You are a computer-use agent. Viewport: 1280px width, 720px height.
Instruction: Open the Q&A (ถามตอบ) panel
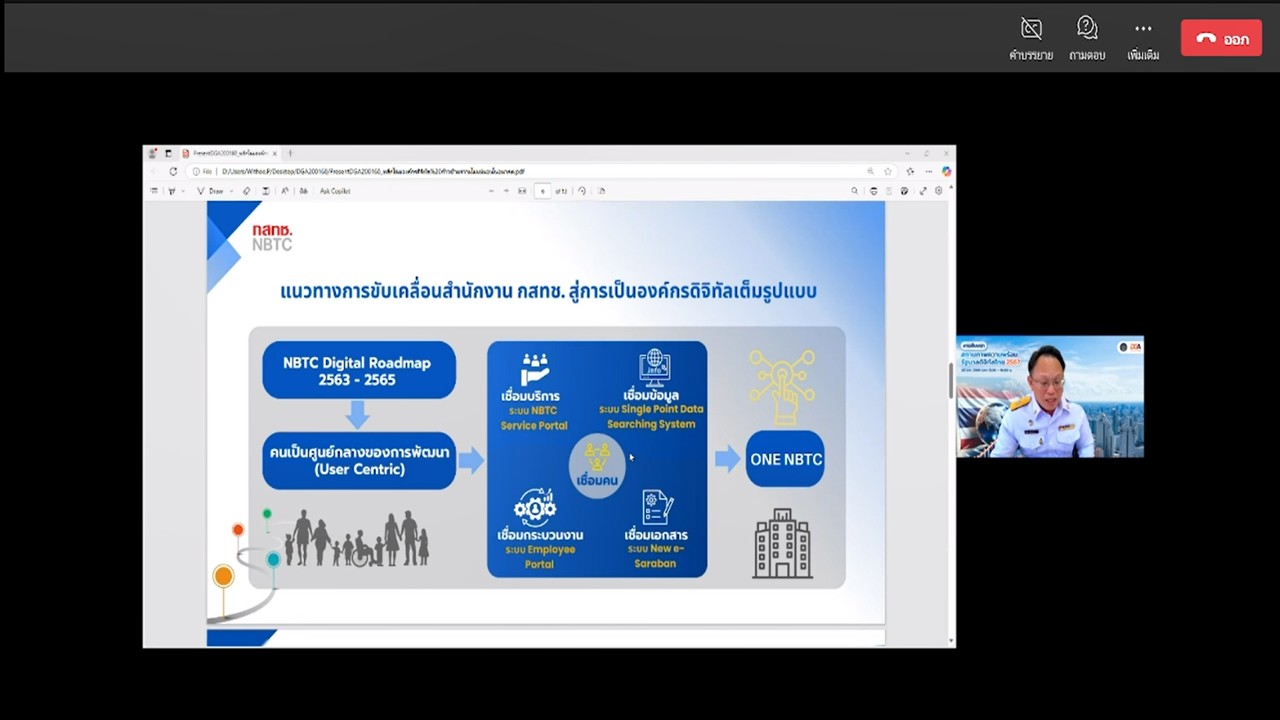tap(1086, 38)
